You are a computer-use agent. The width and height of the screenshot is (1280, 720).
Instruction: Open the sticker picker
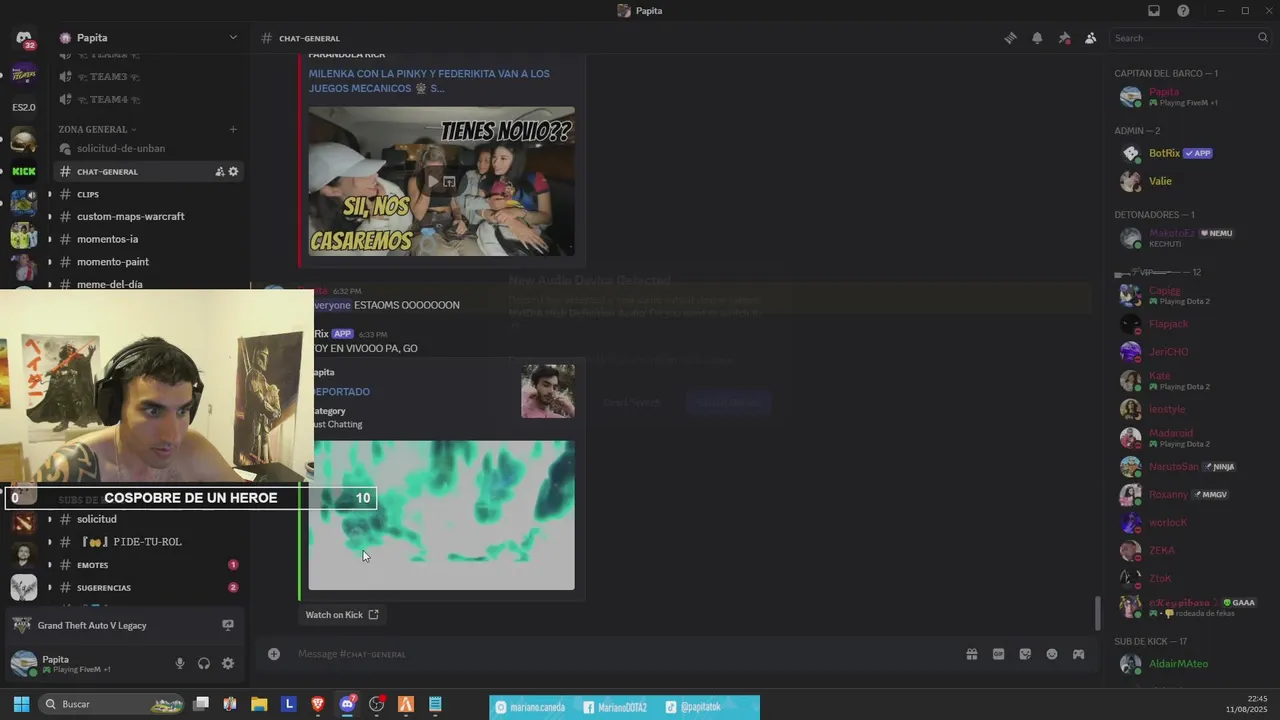click(1025, 654)
